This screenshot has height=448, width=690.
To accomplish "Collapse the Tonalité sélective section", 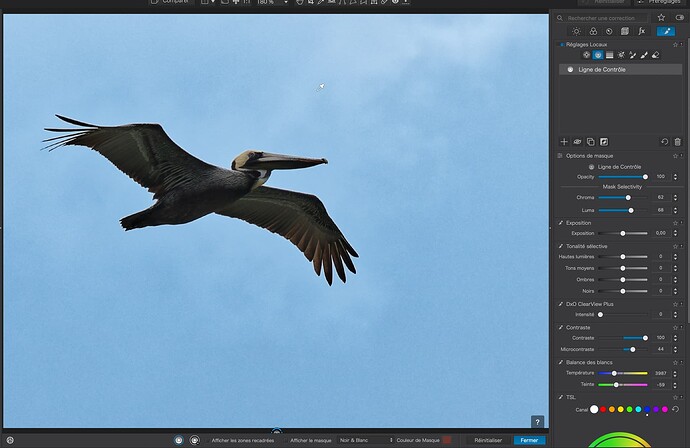I will point(586,246).
